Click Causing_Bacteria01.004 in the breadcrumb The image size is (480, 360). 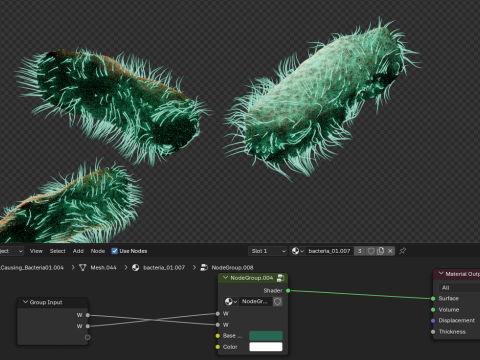32,268
